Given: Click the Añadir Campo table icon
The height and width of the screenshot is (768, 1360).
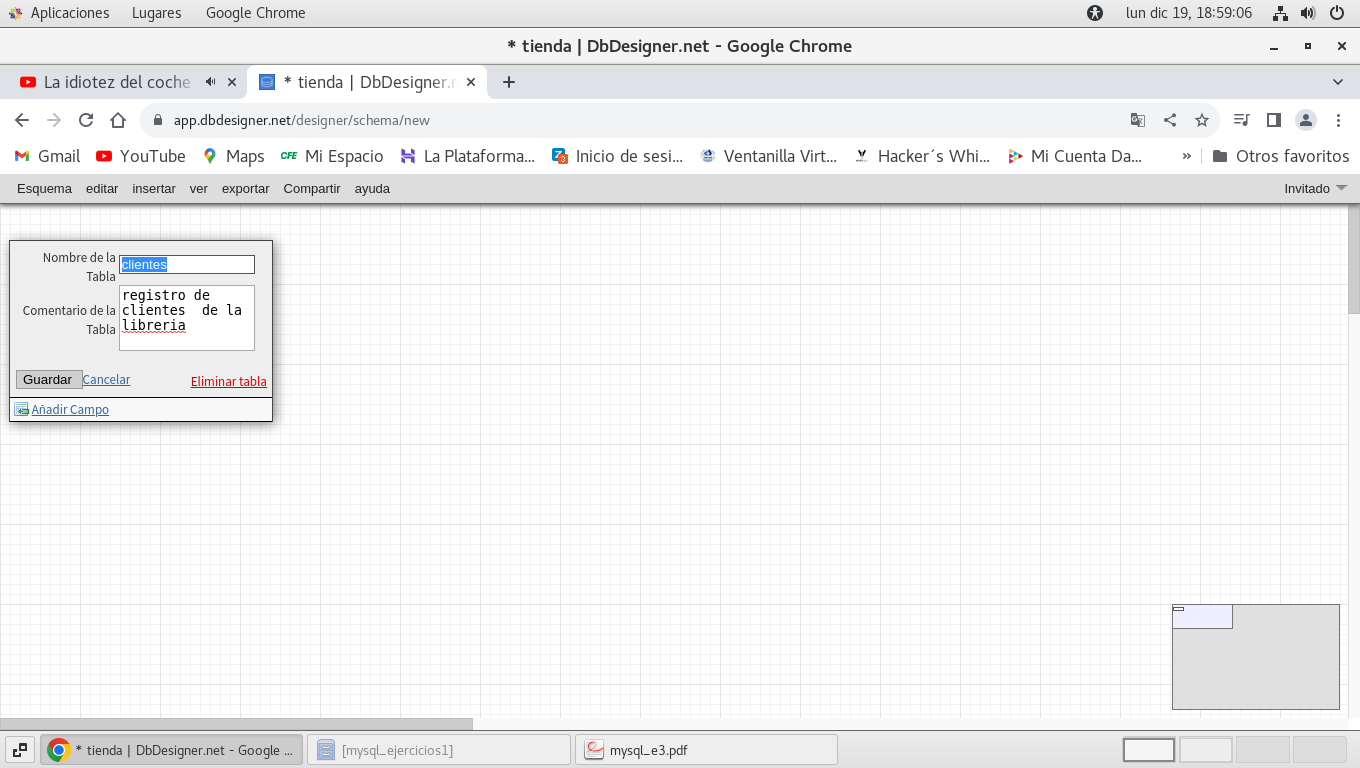Looking at the screenshot, I should (21, 409).
